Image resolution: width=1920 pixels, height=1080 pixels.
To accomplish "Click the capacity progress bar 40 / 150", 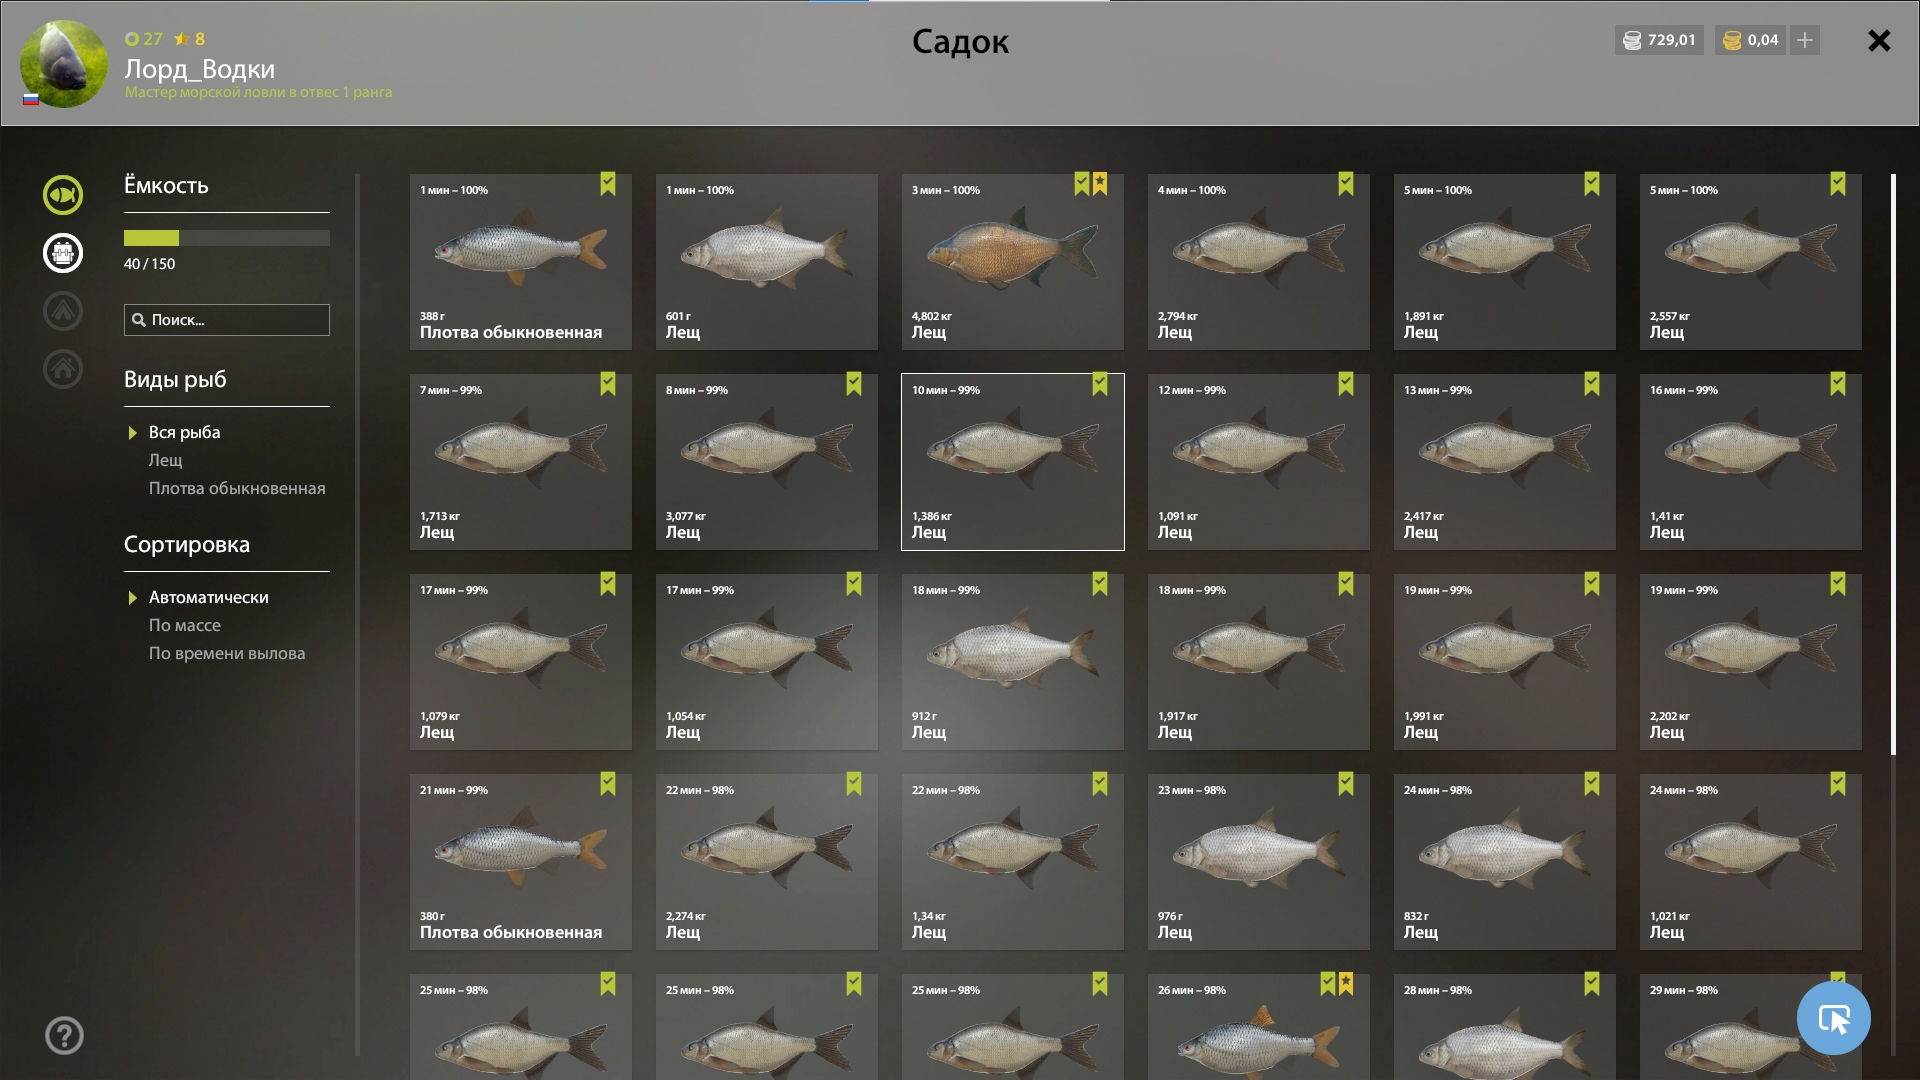I will click(x=226, y=238).
